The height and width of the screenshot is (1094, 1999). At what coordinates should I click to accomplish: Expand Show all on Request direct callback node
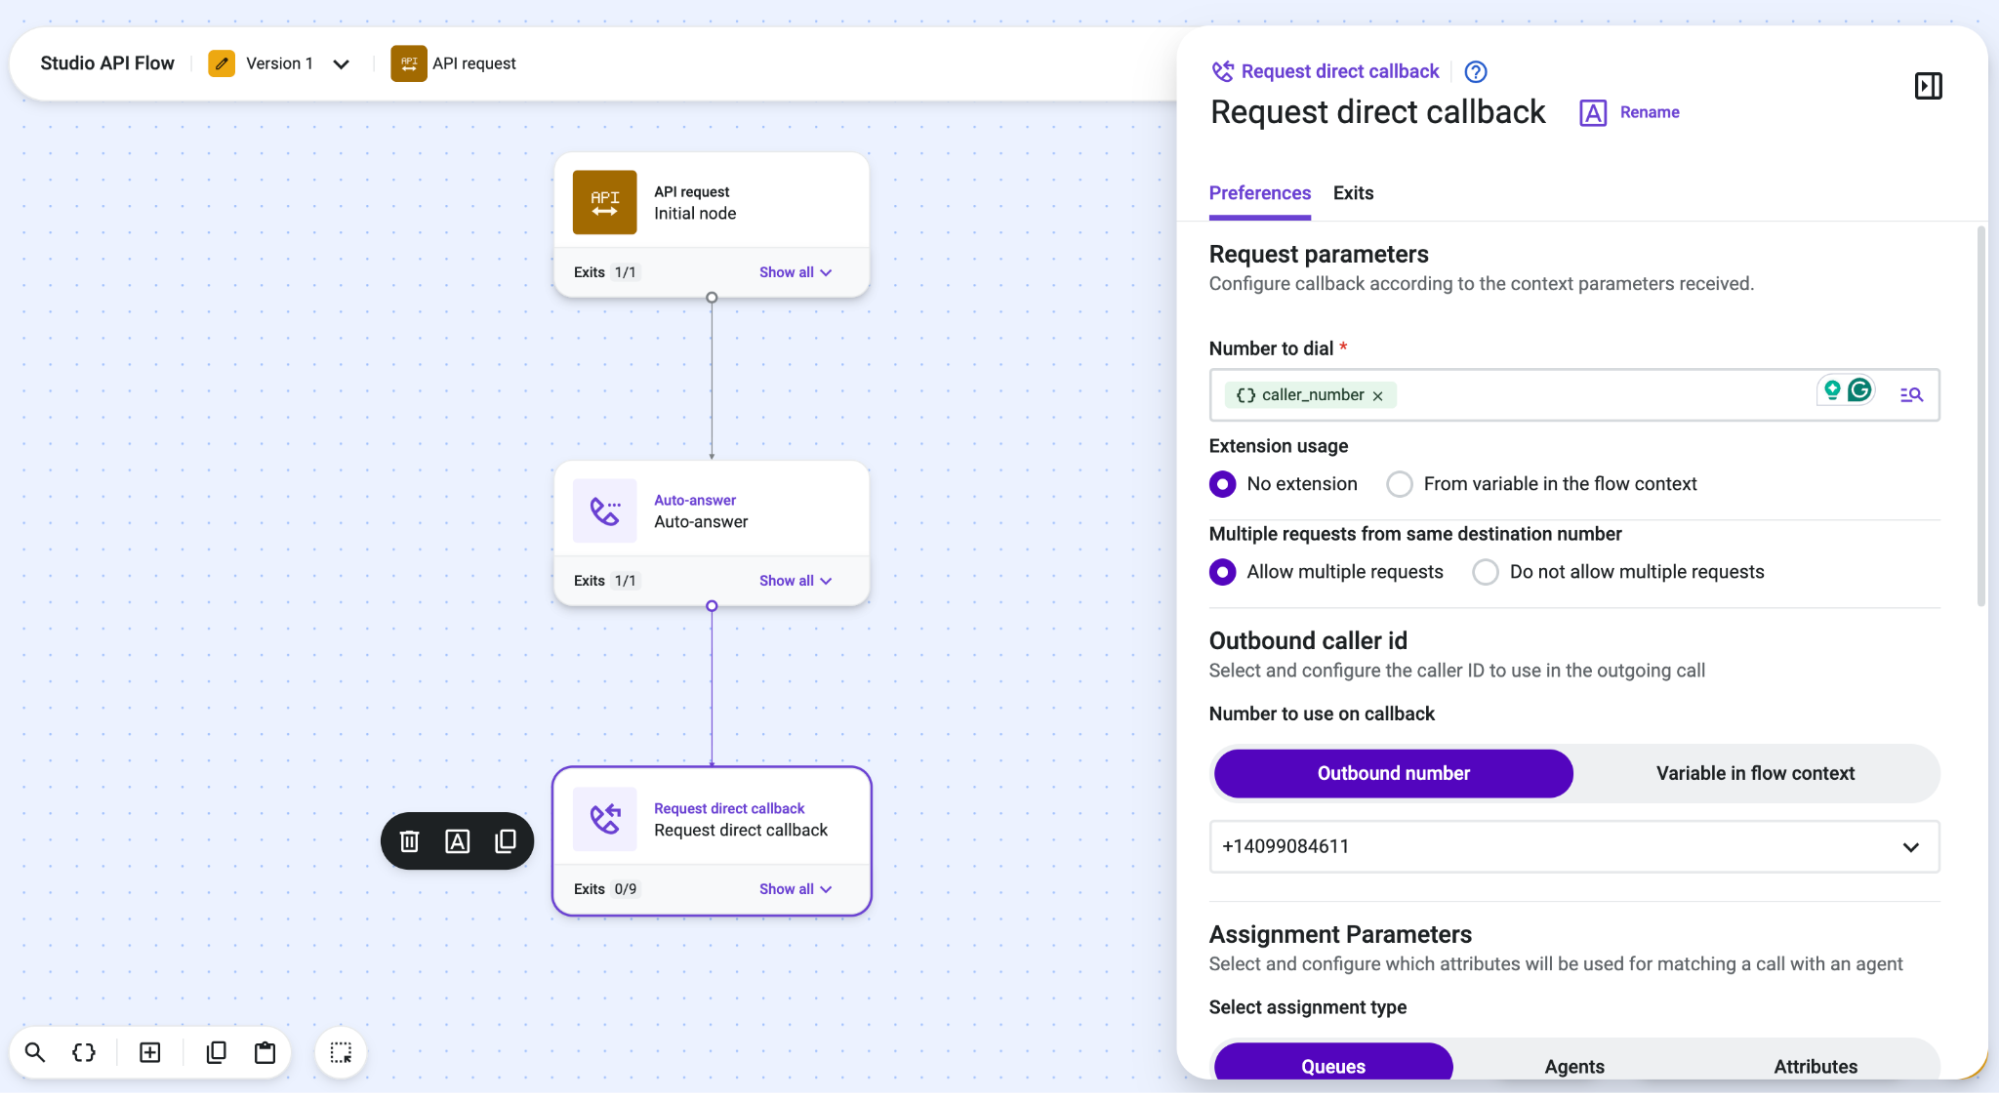point(795,889)
